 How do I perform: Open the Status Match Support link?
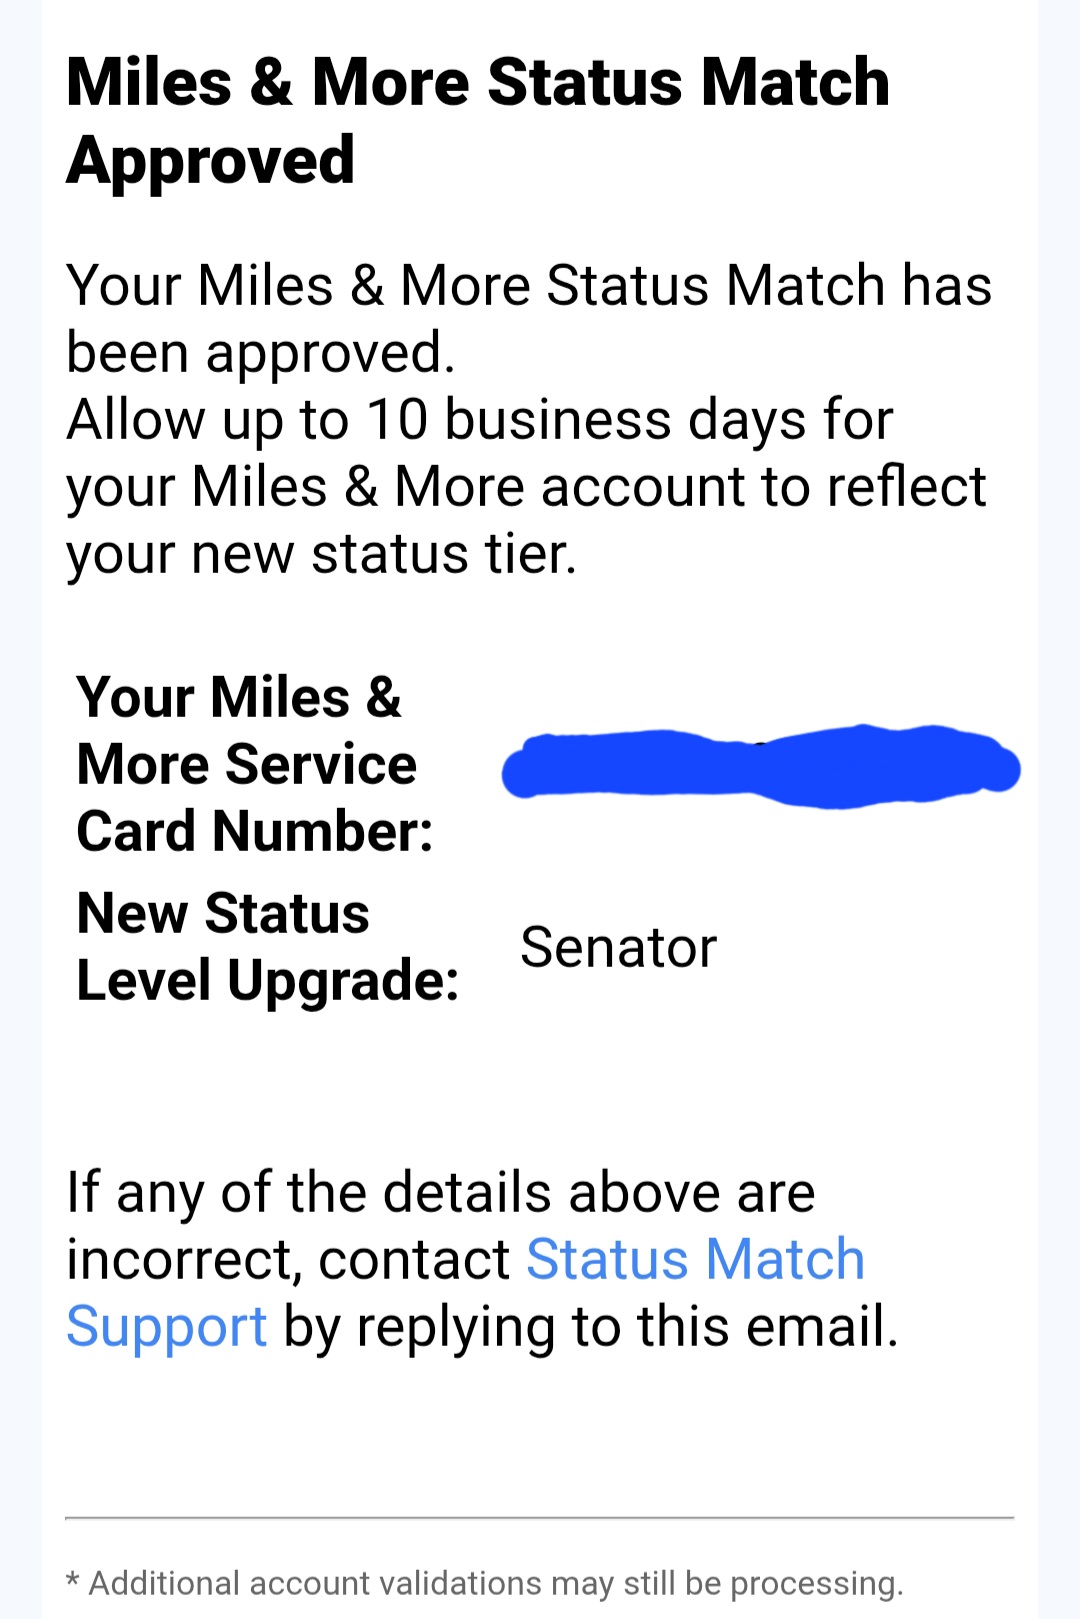(x=695, y=1259)
